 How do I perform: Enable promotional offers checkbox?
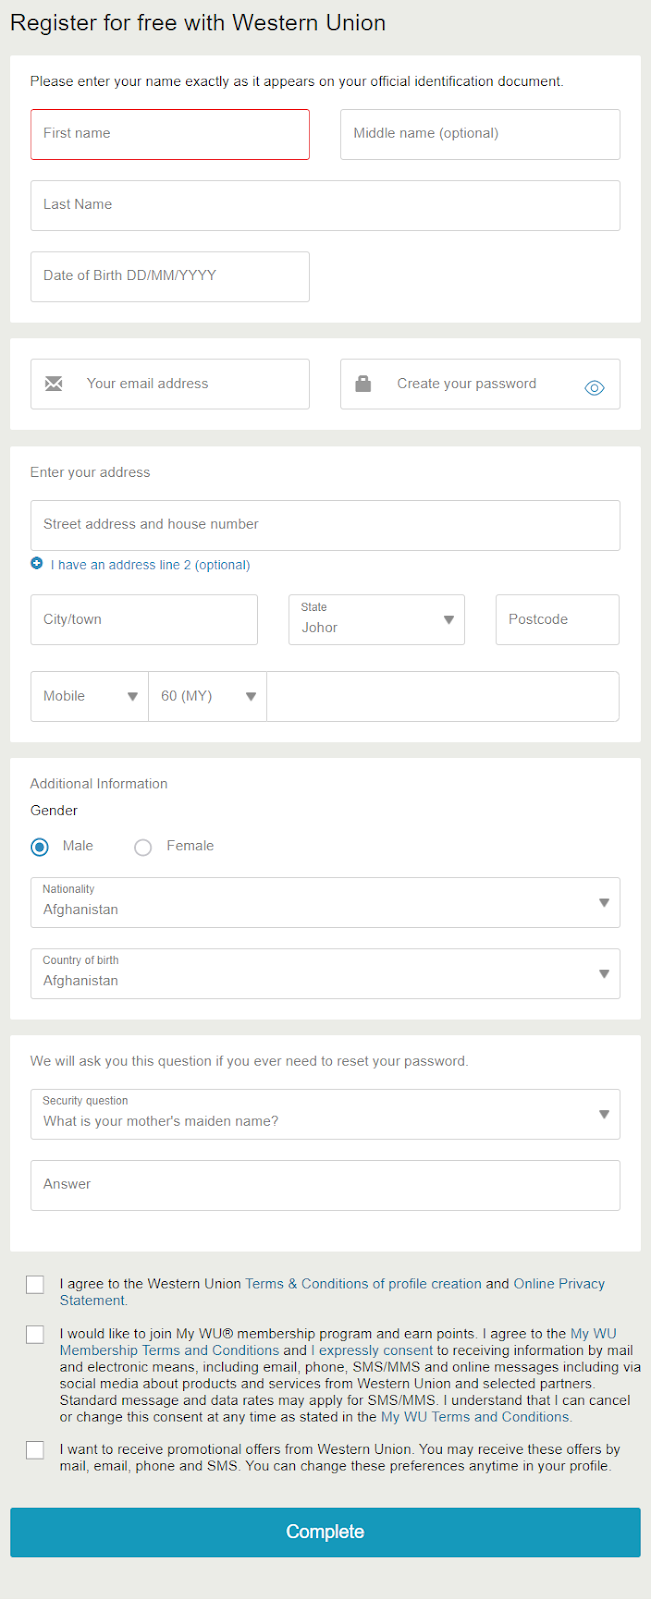pos(35,1450)
